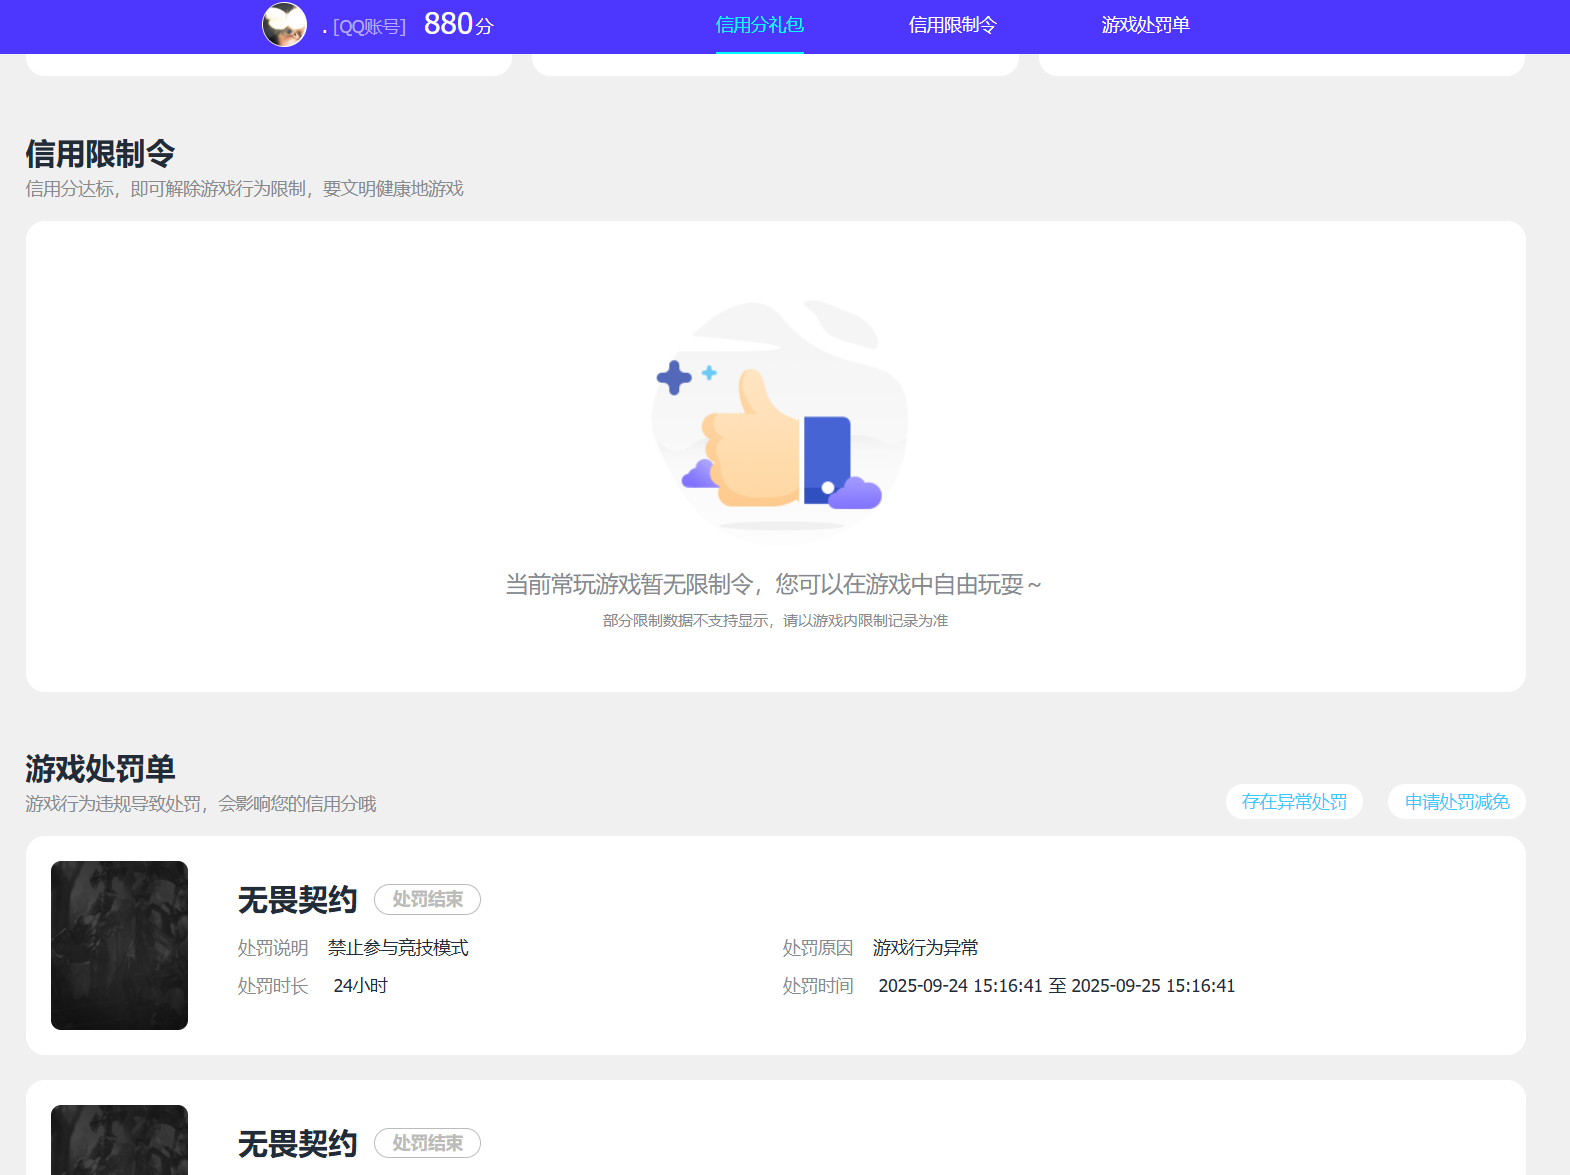1570x1175 pixels.
Task: Switch to the 信用限制令 tab
Action: (x=953, y=25)
